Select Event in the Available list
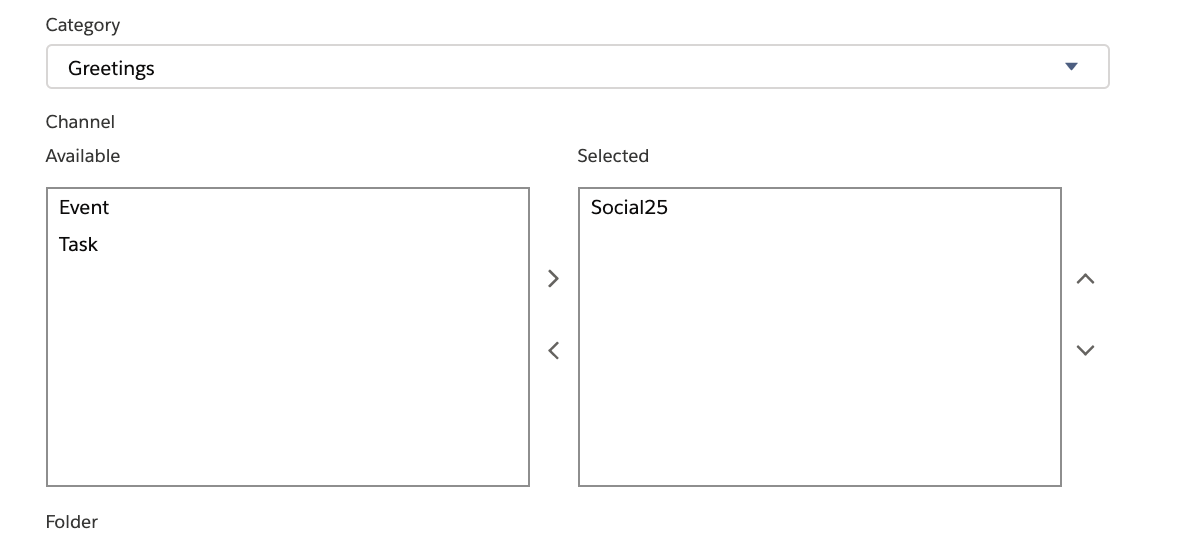 (x=84, y=208)
